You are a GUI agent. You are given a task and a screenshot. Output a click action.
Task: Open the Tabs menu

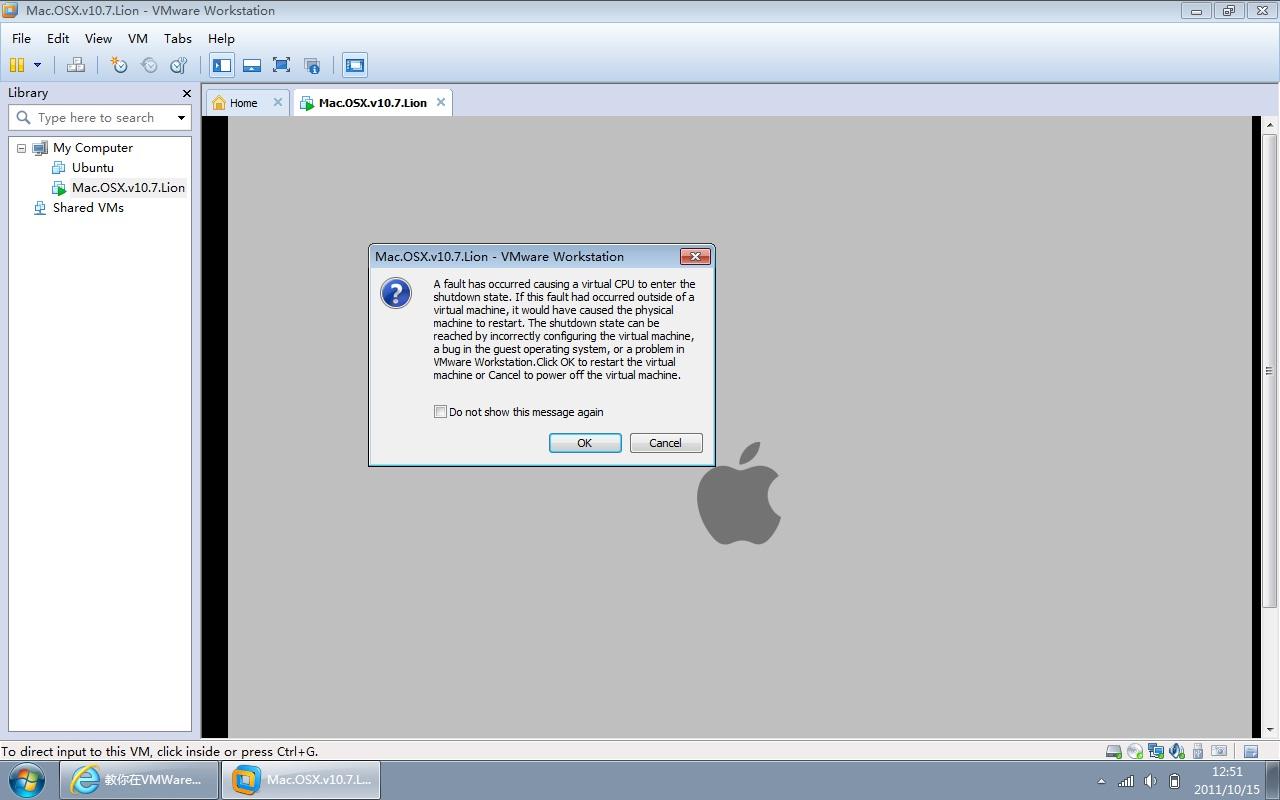pos(178,38)
